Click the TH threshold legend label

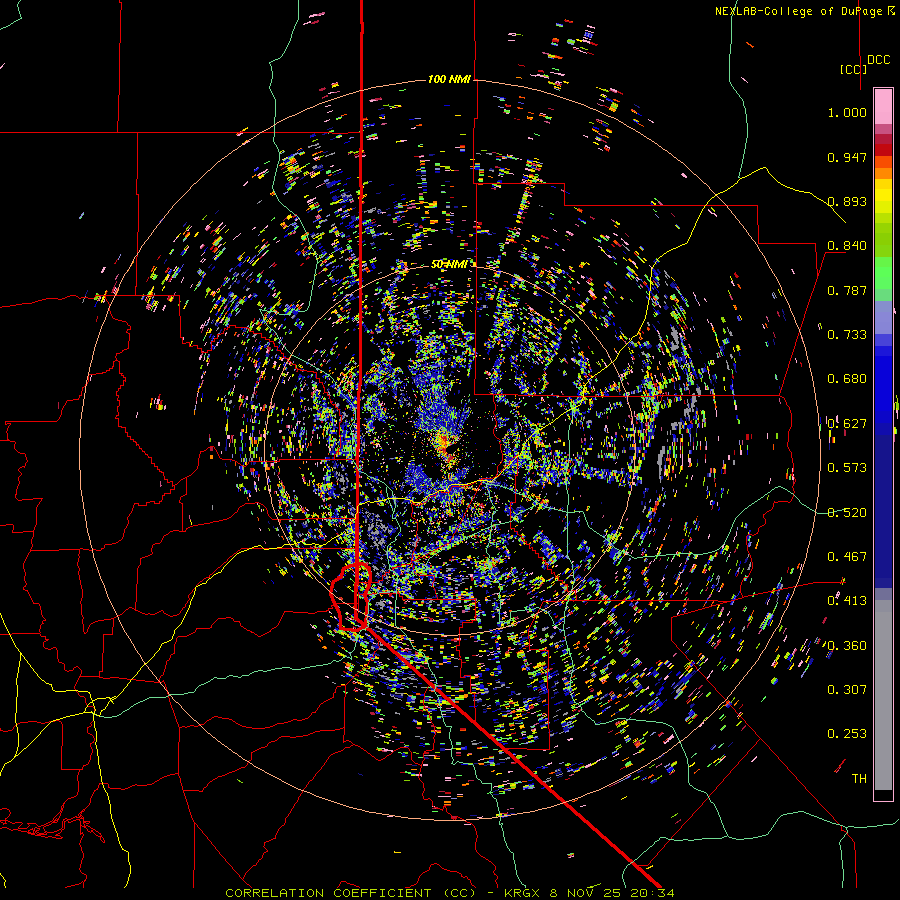tap(859, 779)
